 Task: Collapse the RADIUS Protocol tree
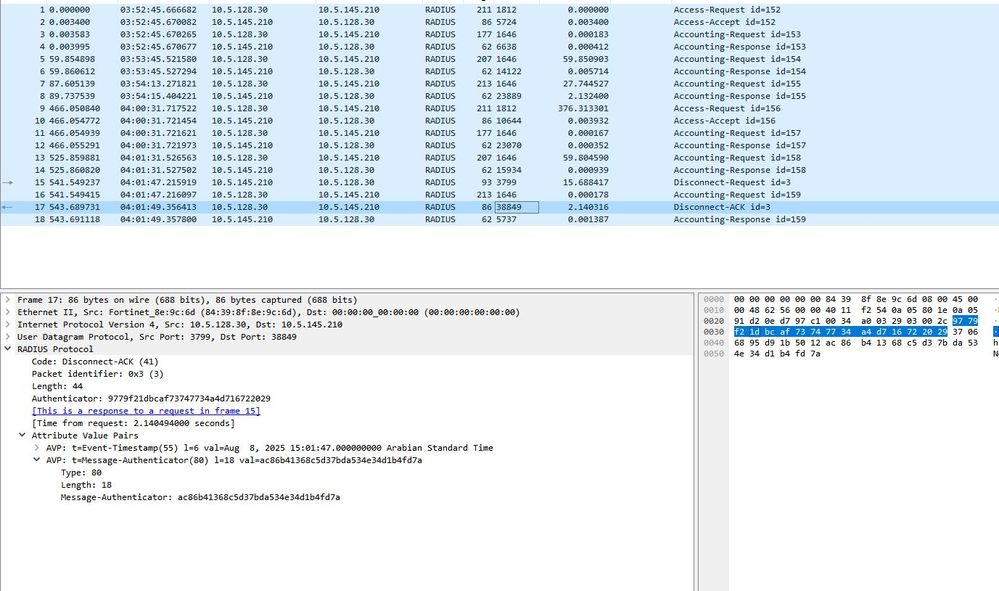8,349
